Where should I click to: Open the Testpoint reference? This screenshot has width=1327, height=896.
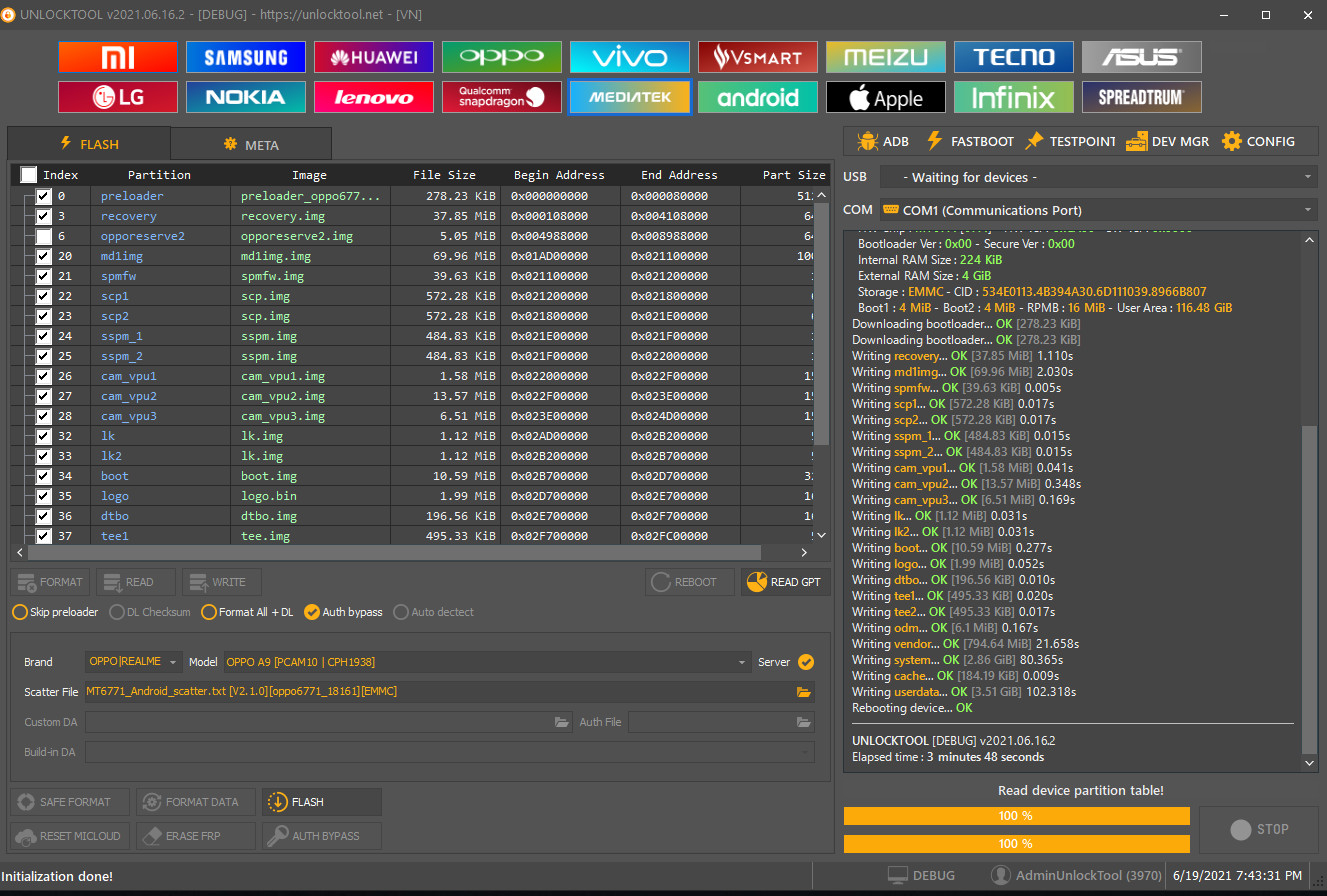point(1070,141)
